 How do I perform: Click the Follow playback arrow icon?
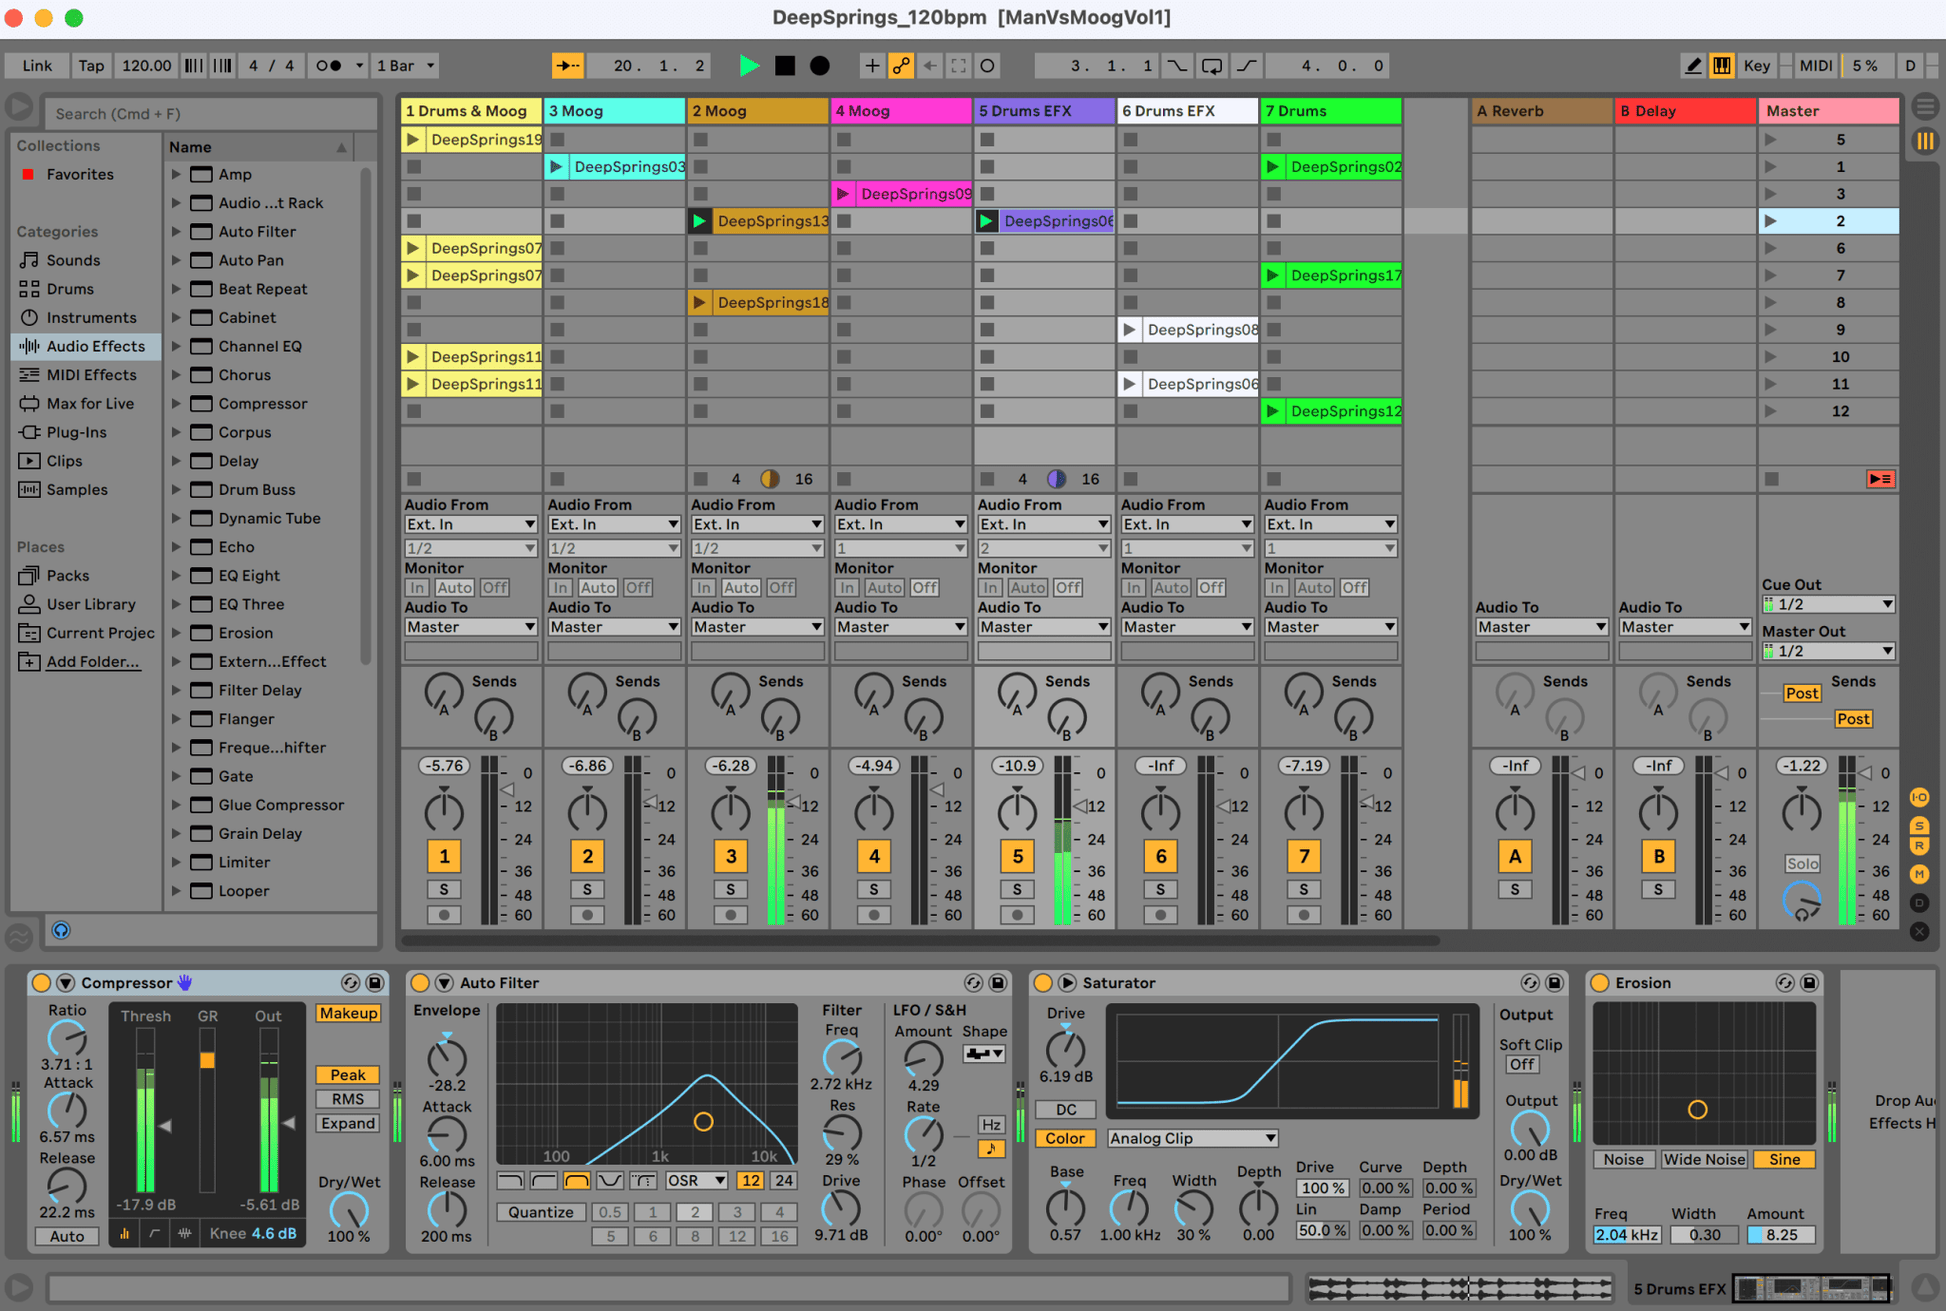[x=567, y=65]
